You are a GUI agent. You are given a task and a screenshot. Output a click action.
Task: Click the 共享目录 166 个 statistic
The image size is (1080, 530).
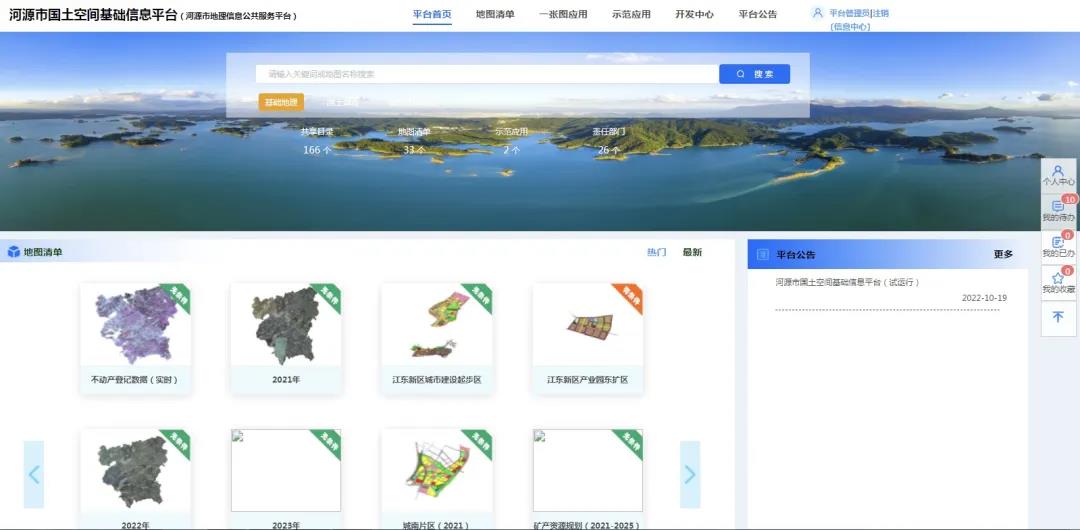coord(317,141)
